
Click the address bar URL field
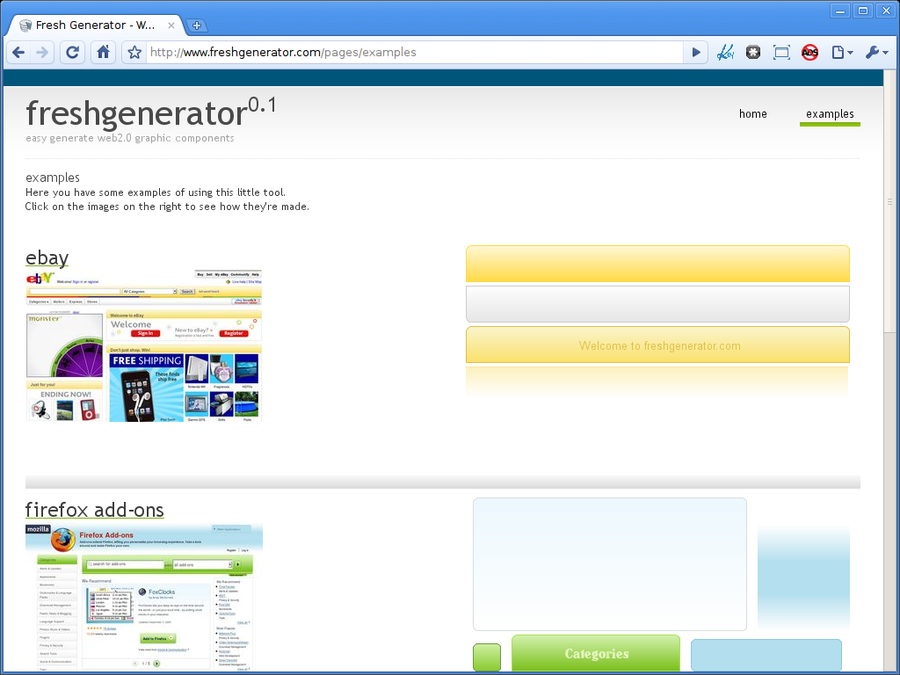(x=414, y=53)
